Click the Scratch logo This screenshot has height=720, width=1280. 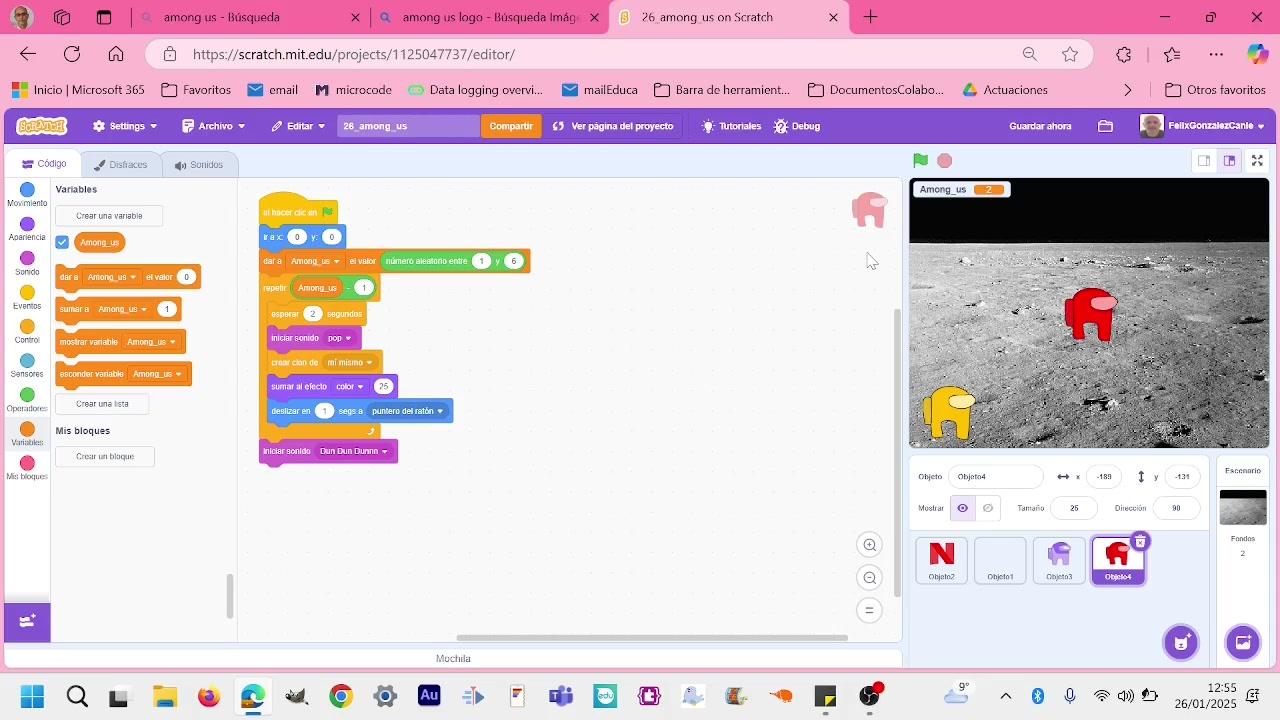(x=42, y=126)
